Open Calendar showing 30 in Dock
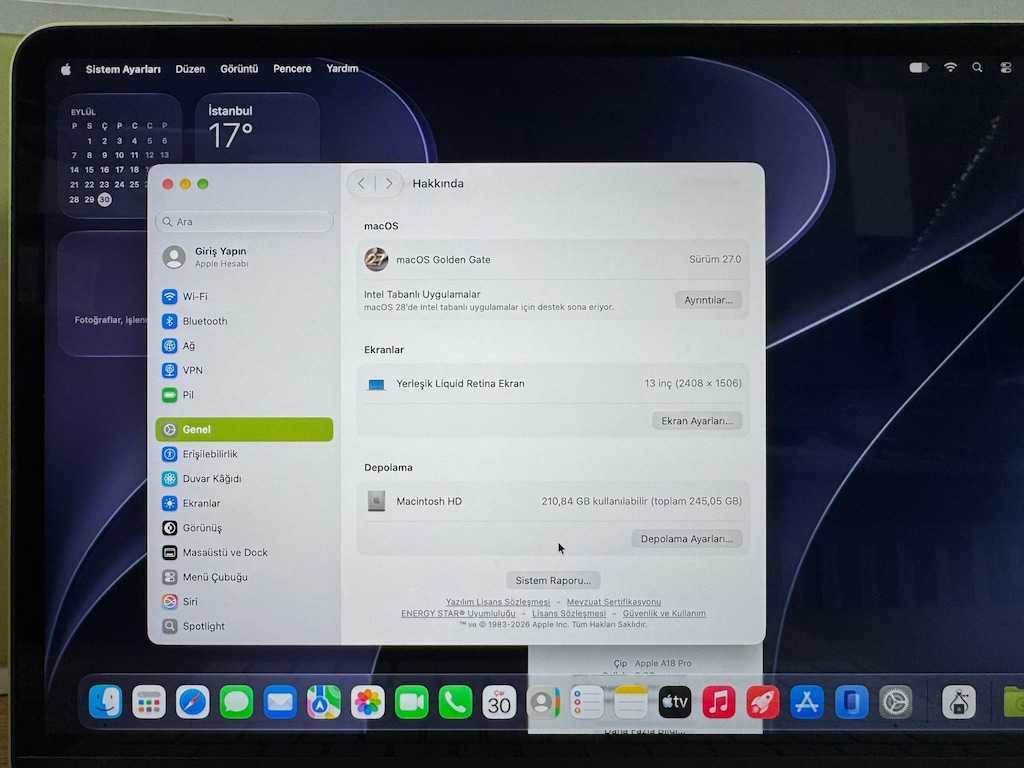This screenshot has width=1024, height=768. pyautogui.click(x=499, y=702)
